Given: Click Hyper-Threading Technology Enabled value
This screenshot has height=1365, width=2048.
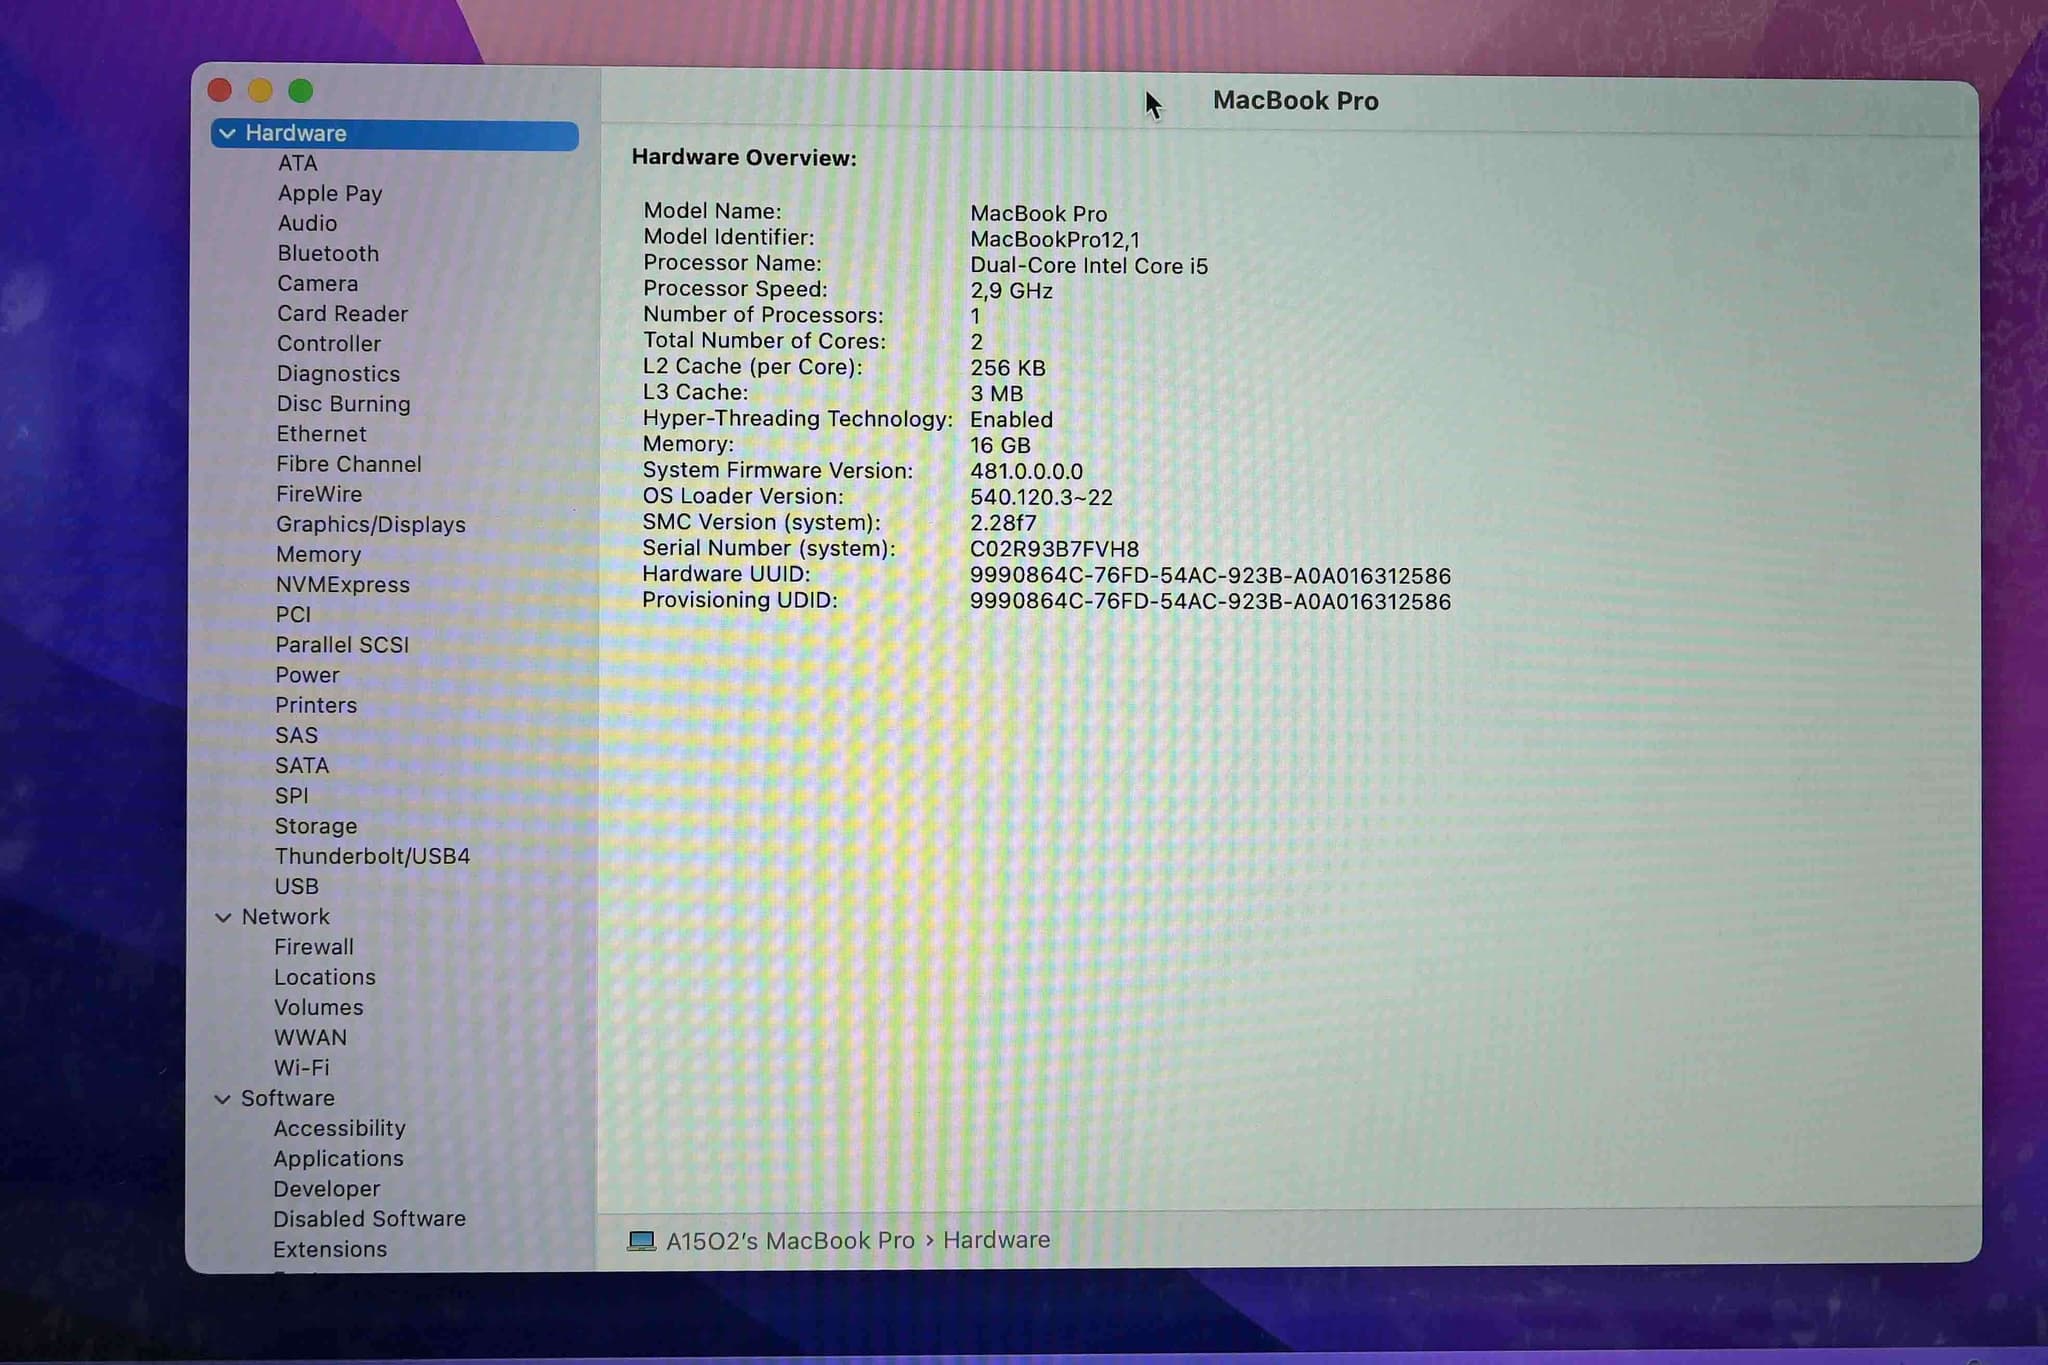Looking at the screenshot, I should tap(1011, 420).
